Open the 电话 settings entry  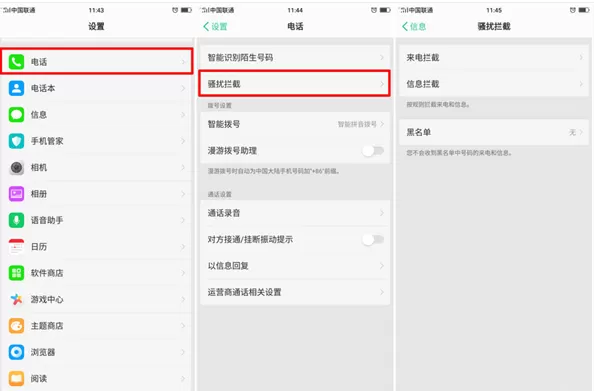pyautogui.click(x=97, y=62)
